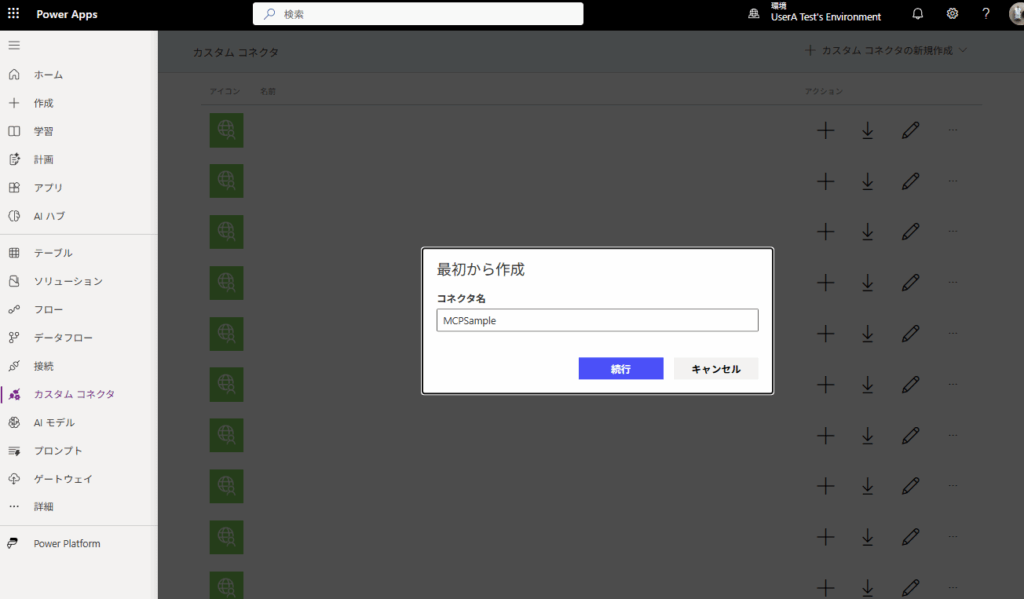
Task: Open the UserA Test's Environment picker
Action: coord(816,13)
